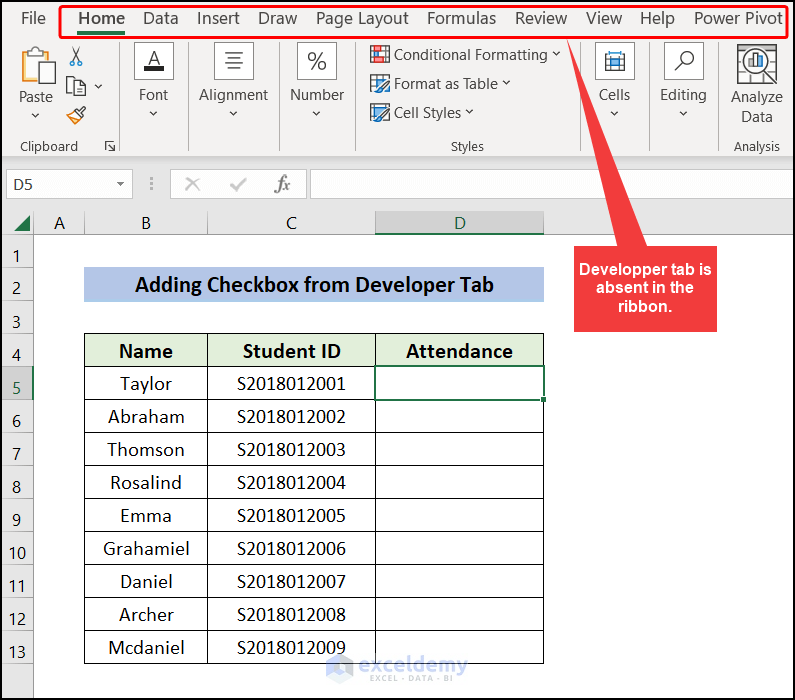Select the Format Painter brush icon
Image resolution: width=795 pixels, height=700 pixels.
[x=76, y=115]
